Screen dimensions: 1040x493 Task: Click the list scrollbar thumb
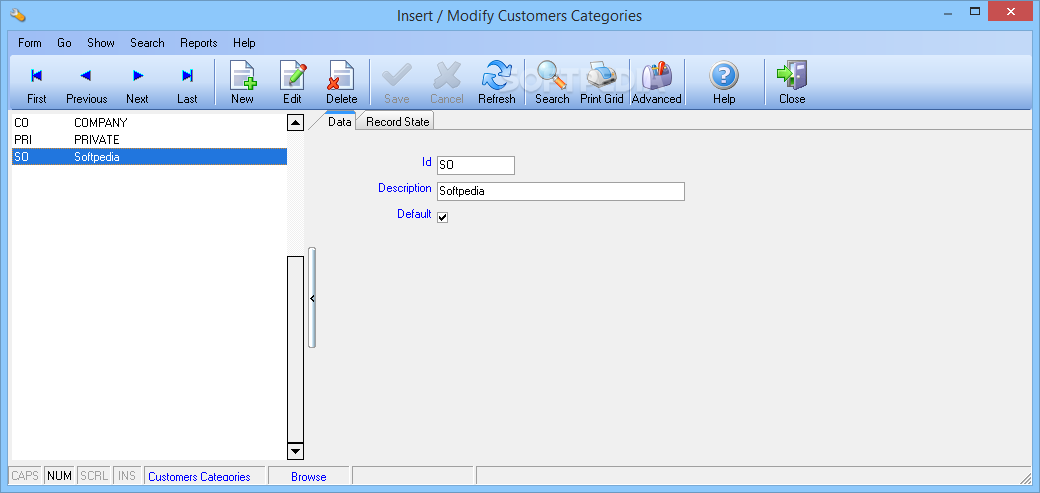pyautogui.click(x=295, y=349)
